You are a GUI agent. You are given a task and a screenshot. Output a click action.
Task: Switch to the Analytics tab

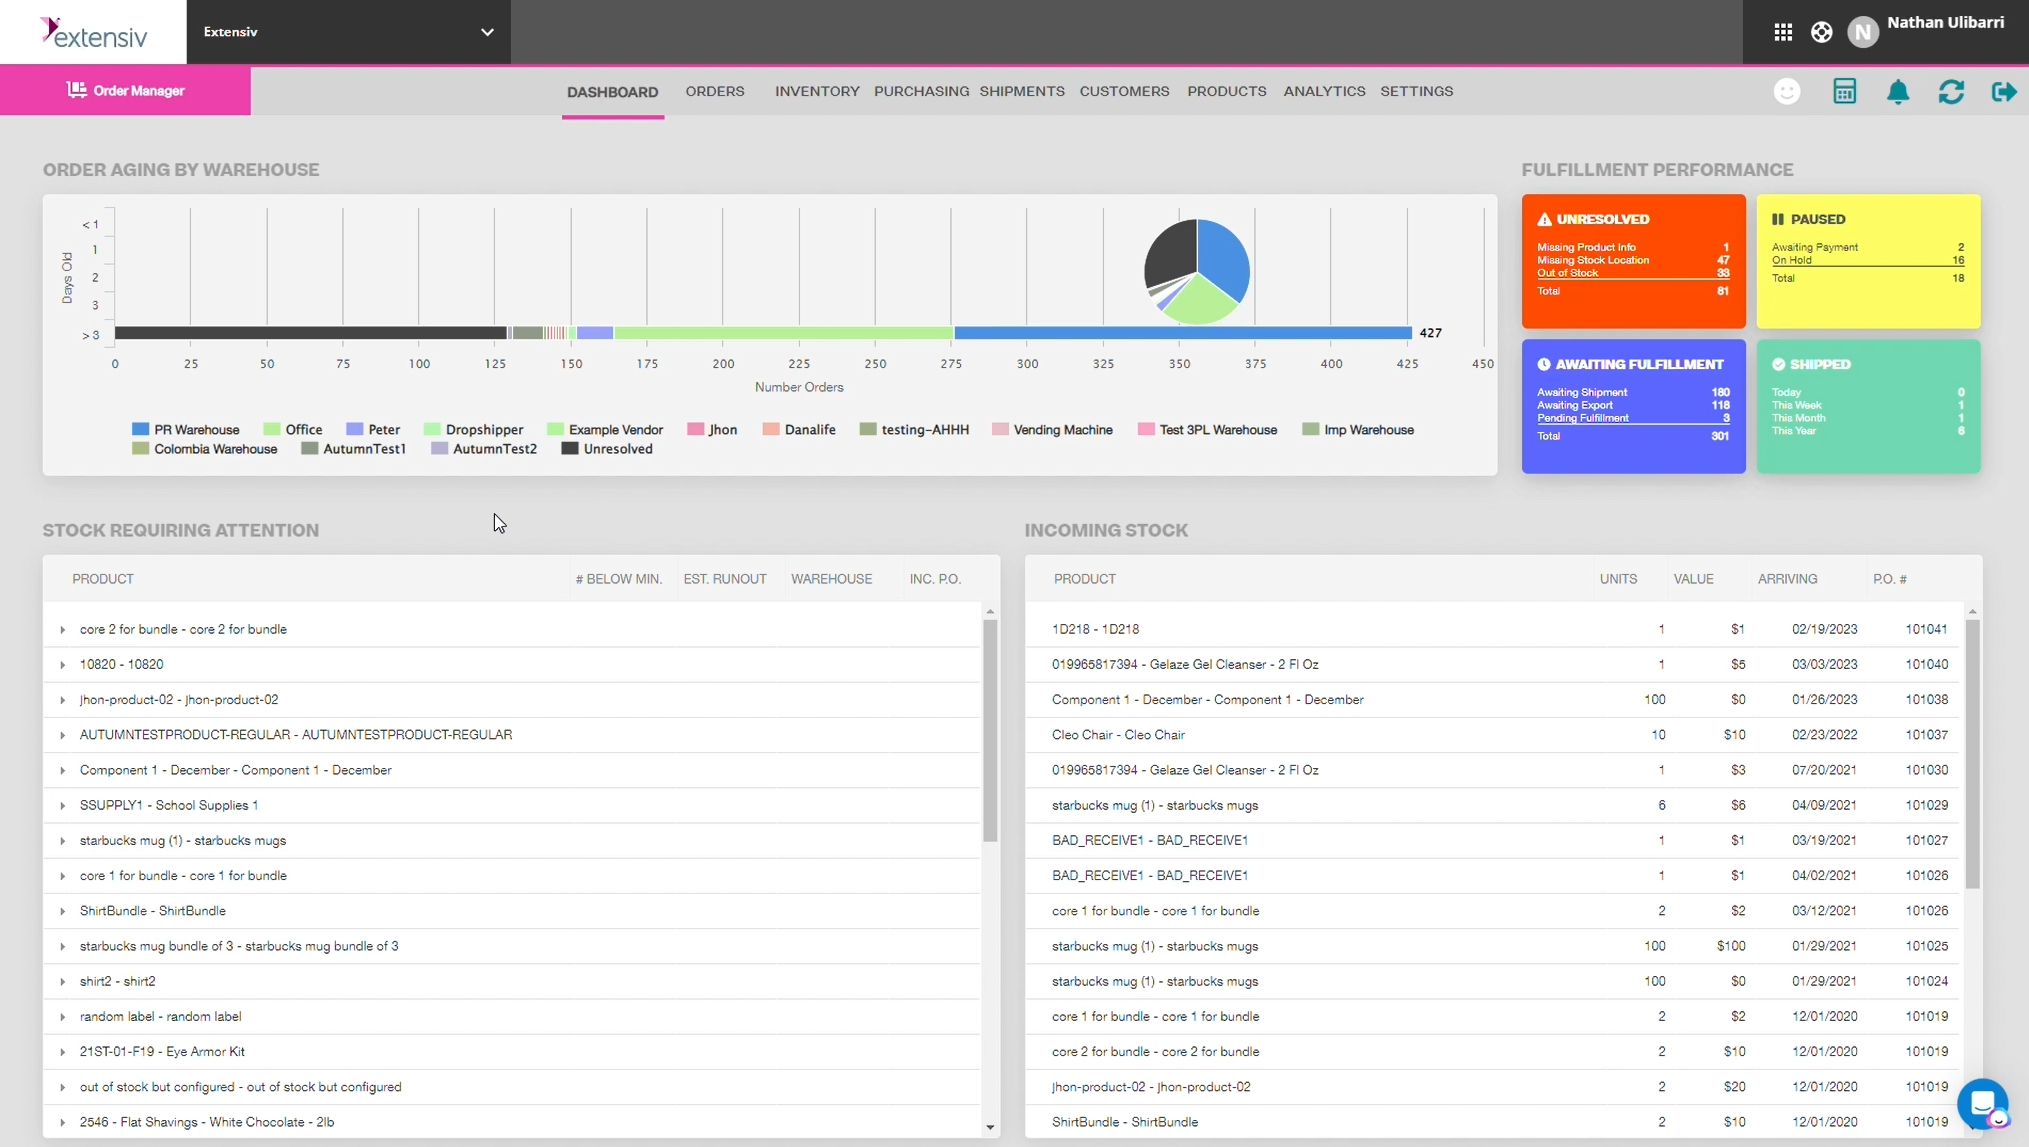tap(1323, 91)
